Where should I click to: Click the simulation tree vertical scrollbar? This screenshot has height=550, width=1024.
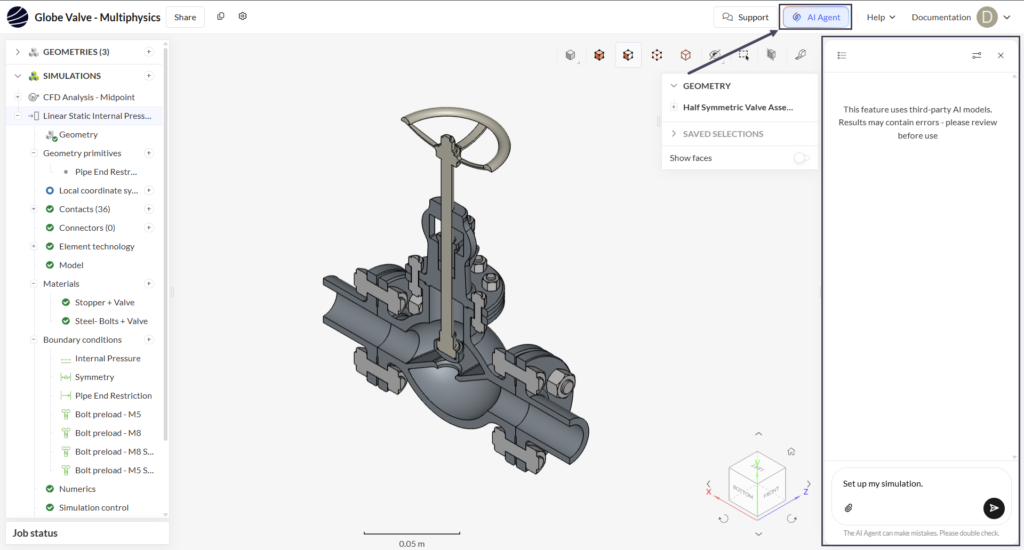point(165,245)
